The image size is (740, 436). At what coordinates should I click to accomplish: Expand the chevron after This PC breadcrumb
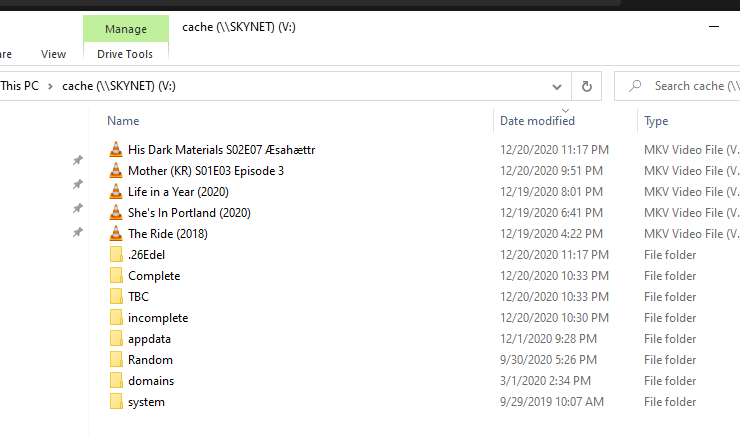click(50, 86)
